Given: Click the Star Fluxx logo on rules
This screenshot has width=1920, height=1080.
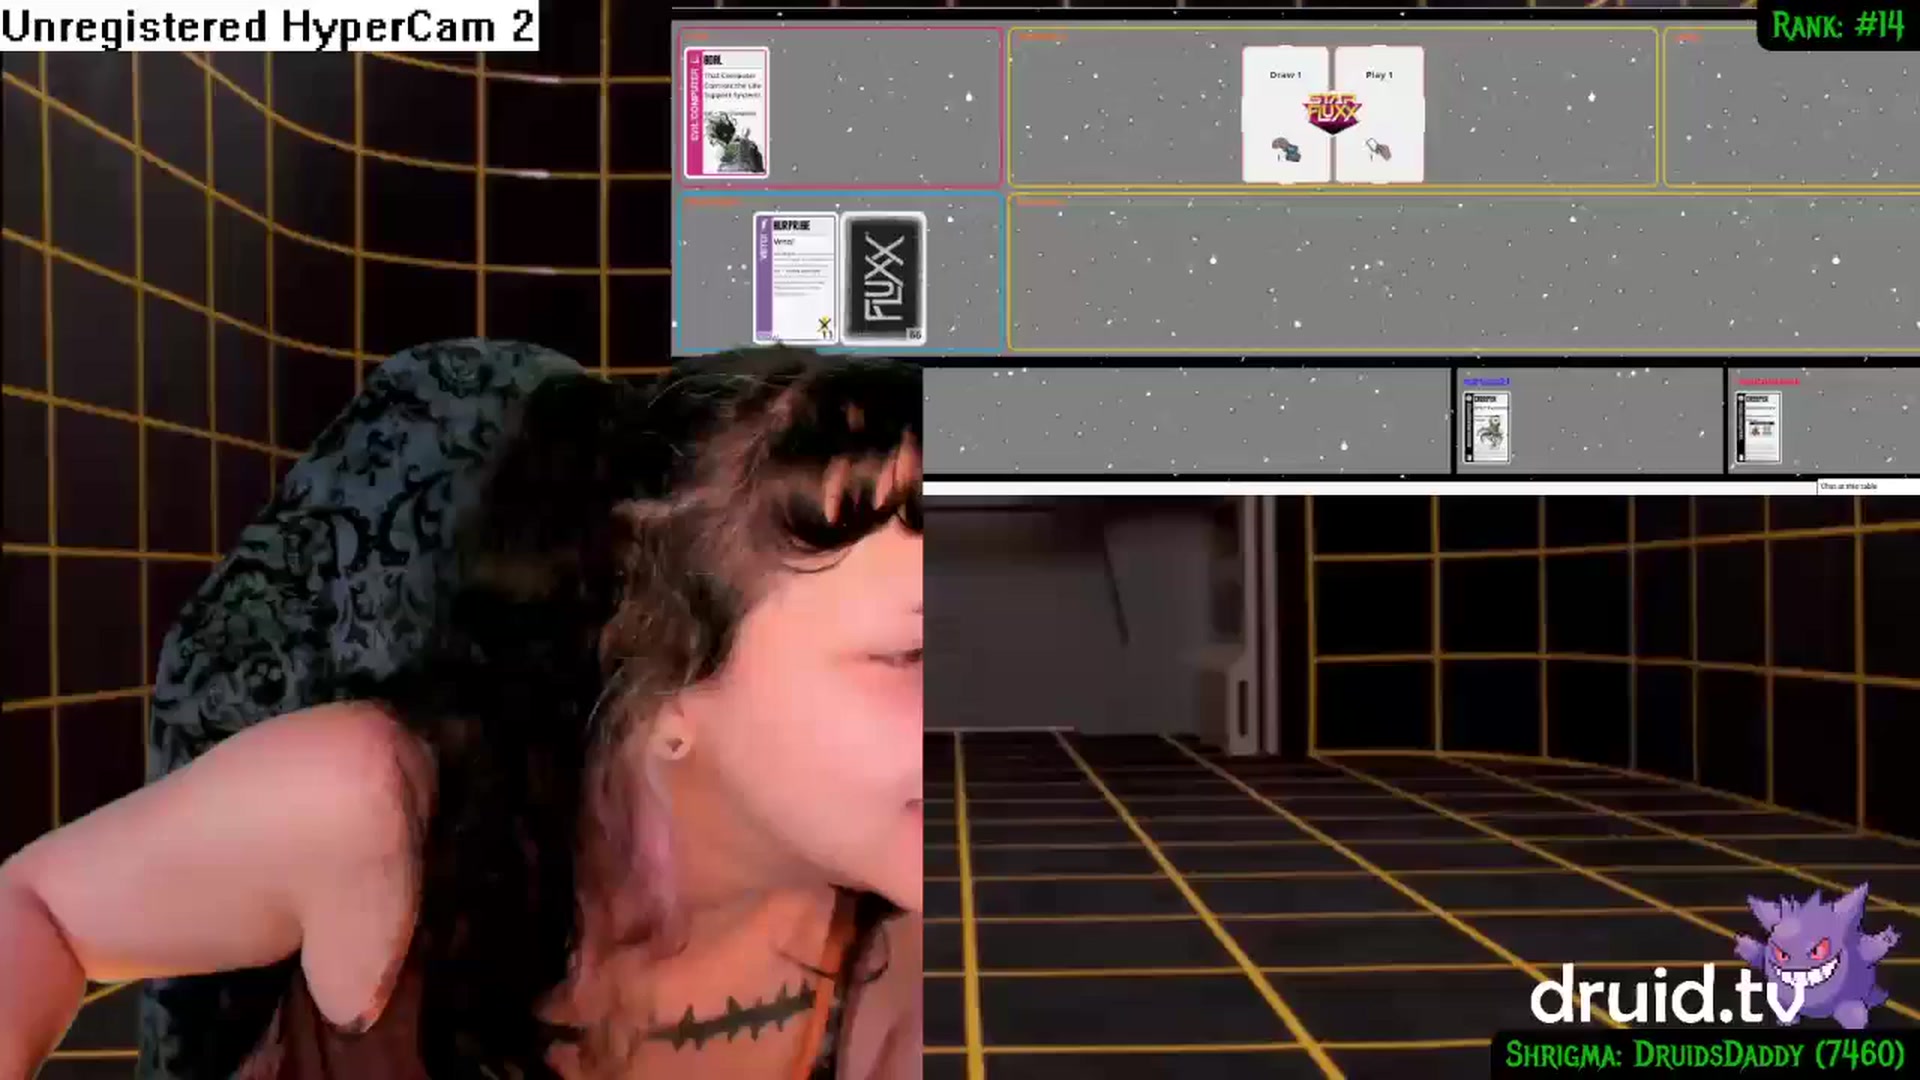Looking at the screenshot, I should tap(1332, 111).
